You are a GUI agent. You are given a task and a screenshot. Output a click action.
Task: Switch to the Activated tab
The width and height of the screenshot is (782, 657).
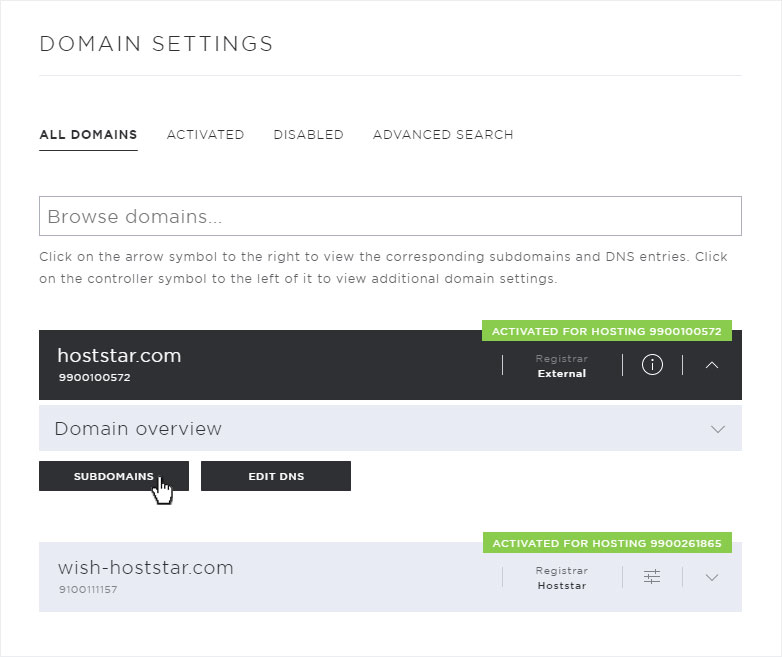[x=205, y=135]
